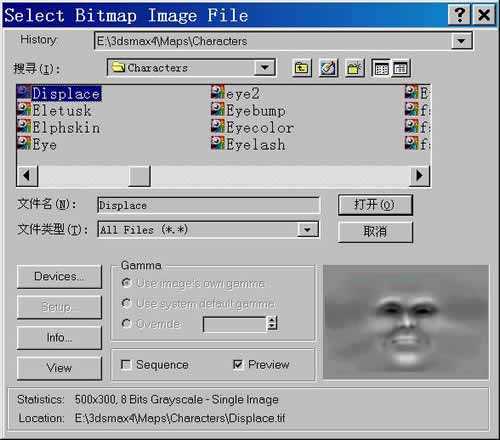500x440 pixels.
Task: Click the gamma Override spinner arrows
Action: 272,323
